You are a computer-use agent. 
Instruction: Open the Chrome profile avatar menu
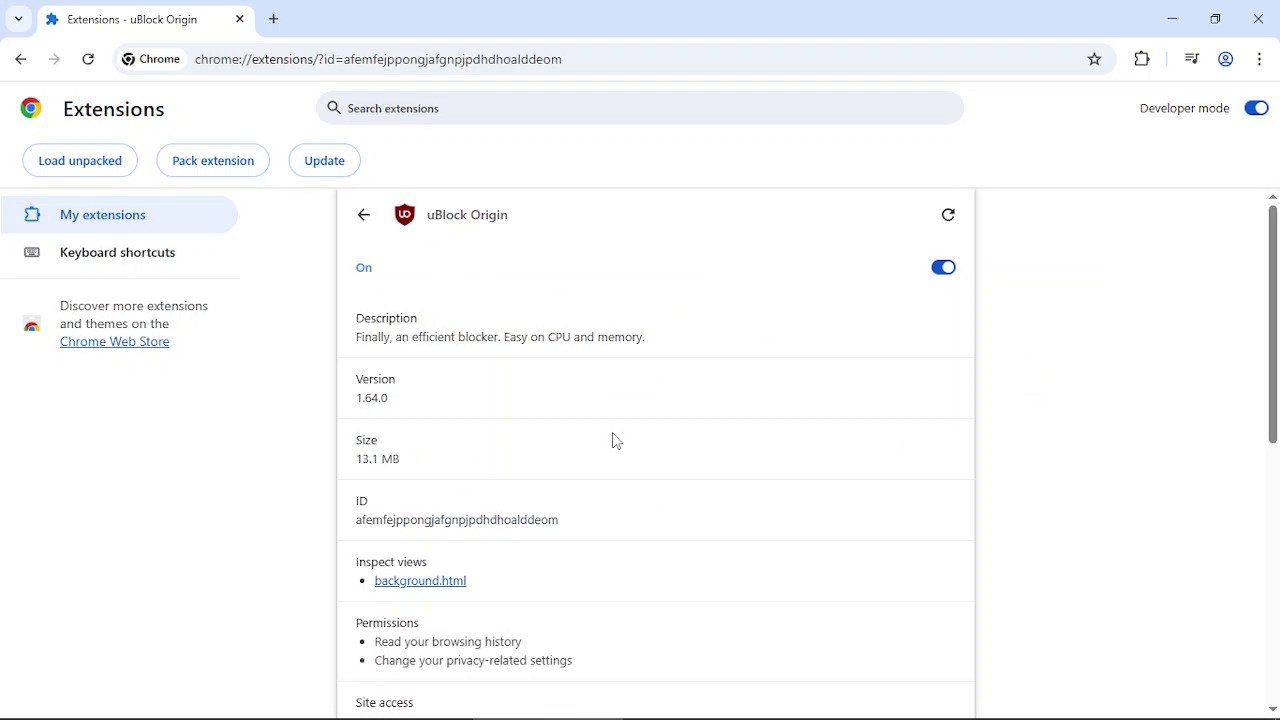pyautogui.click(x=1225, y=59)
